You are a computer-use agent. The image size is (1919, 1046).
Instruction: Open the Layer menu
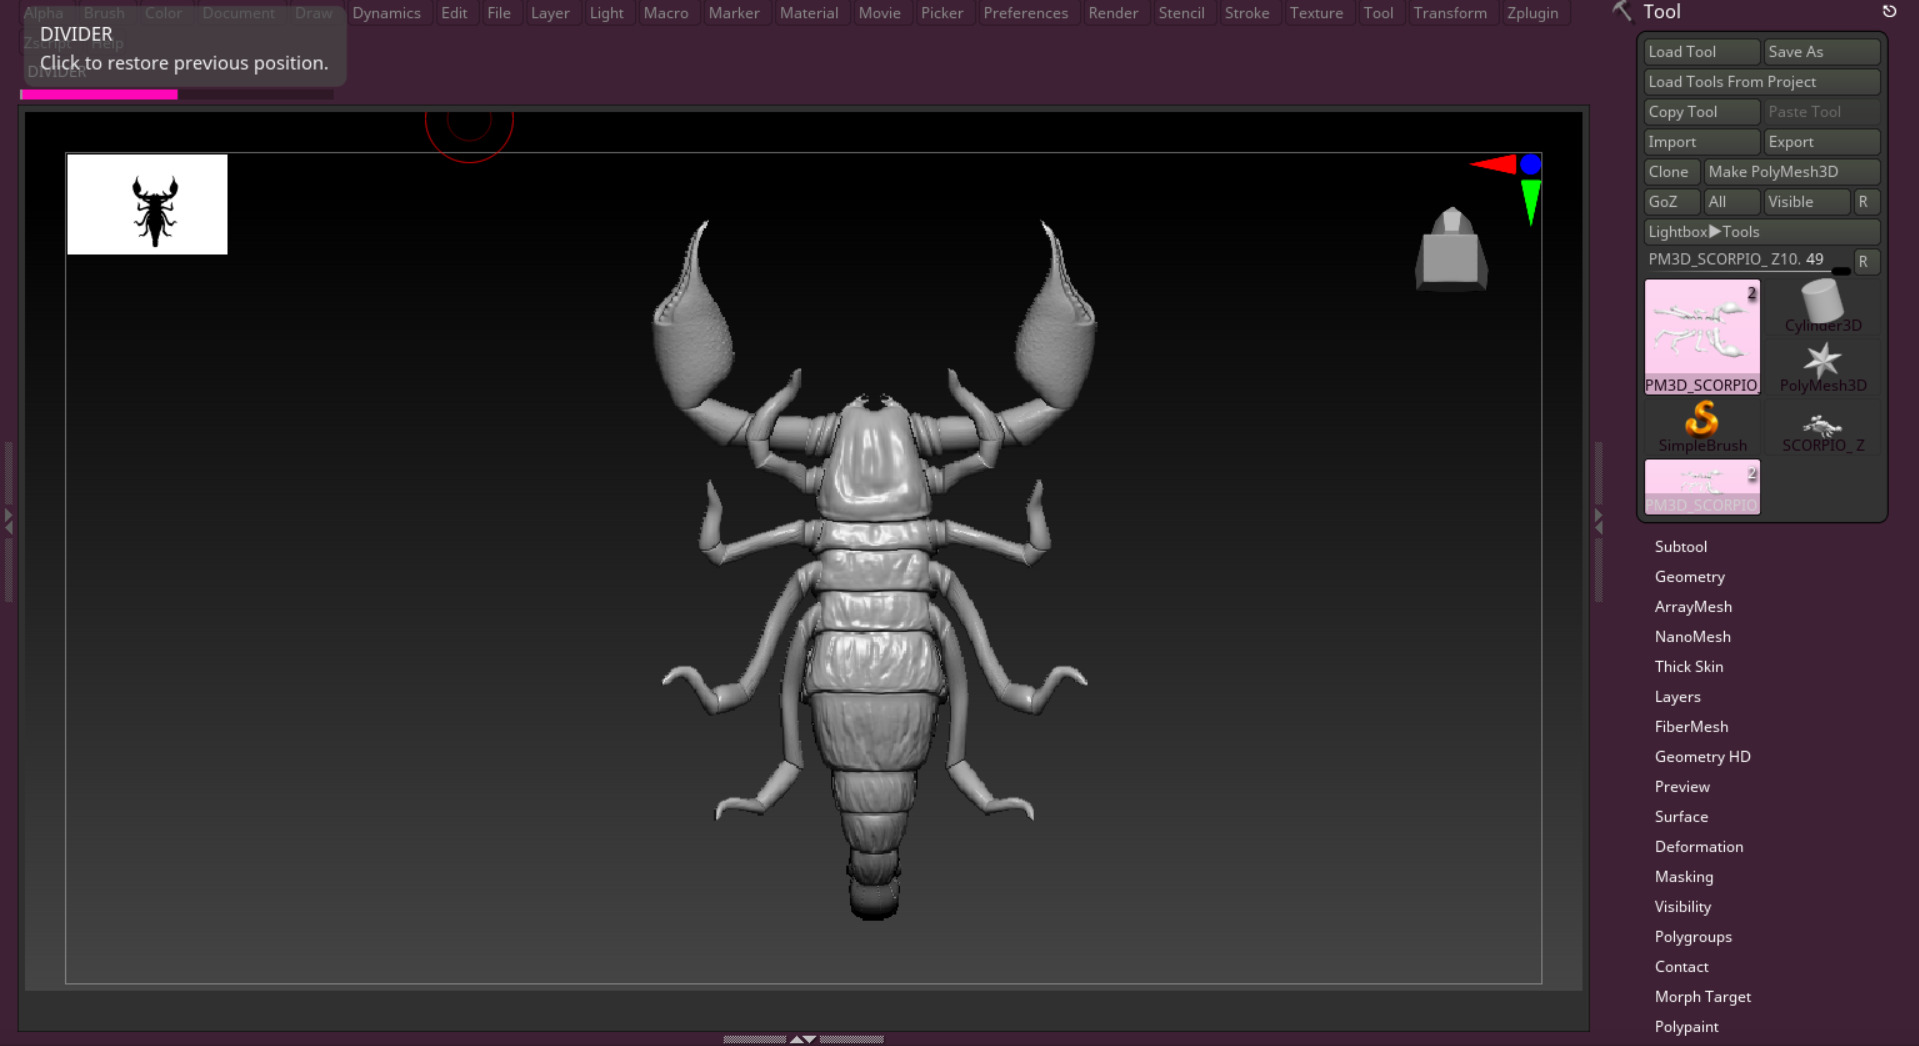(550, 13)
